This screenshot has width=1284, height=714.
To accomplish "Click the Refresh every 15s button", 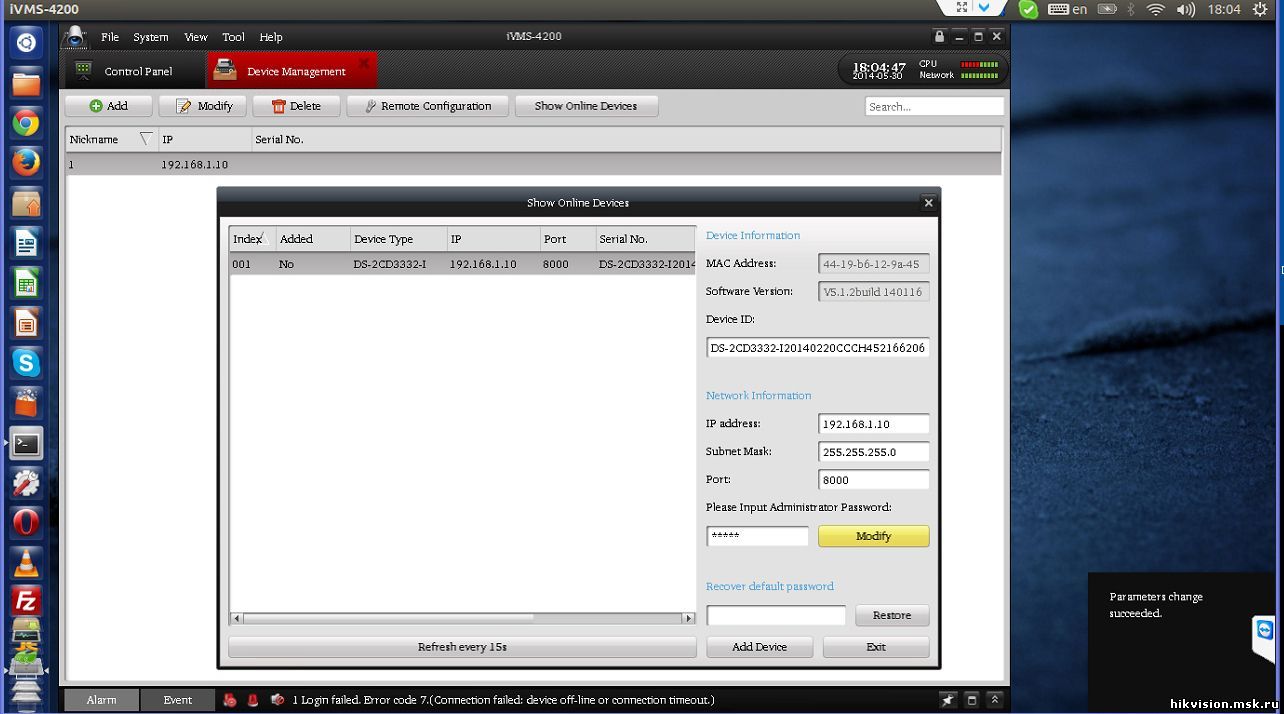I will pyautogui.click(x=462, y=647).
